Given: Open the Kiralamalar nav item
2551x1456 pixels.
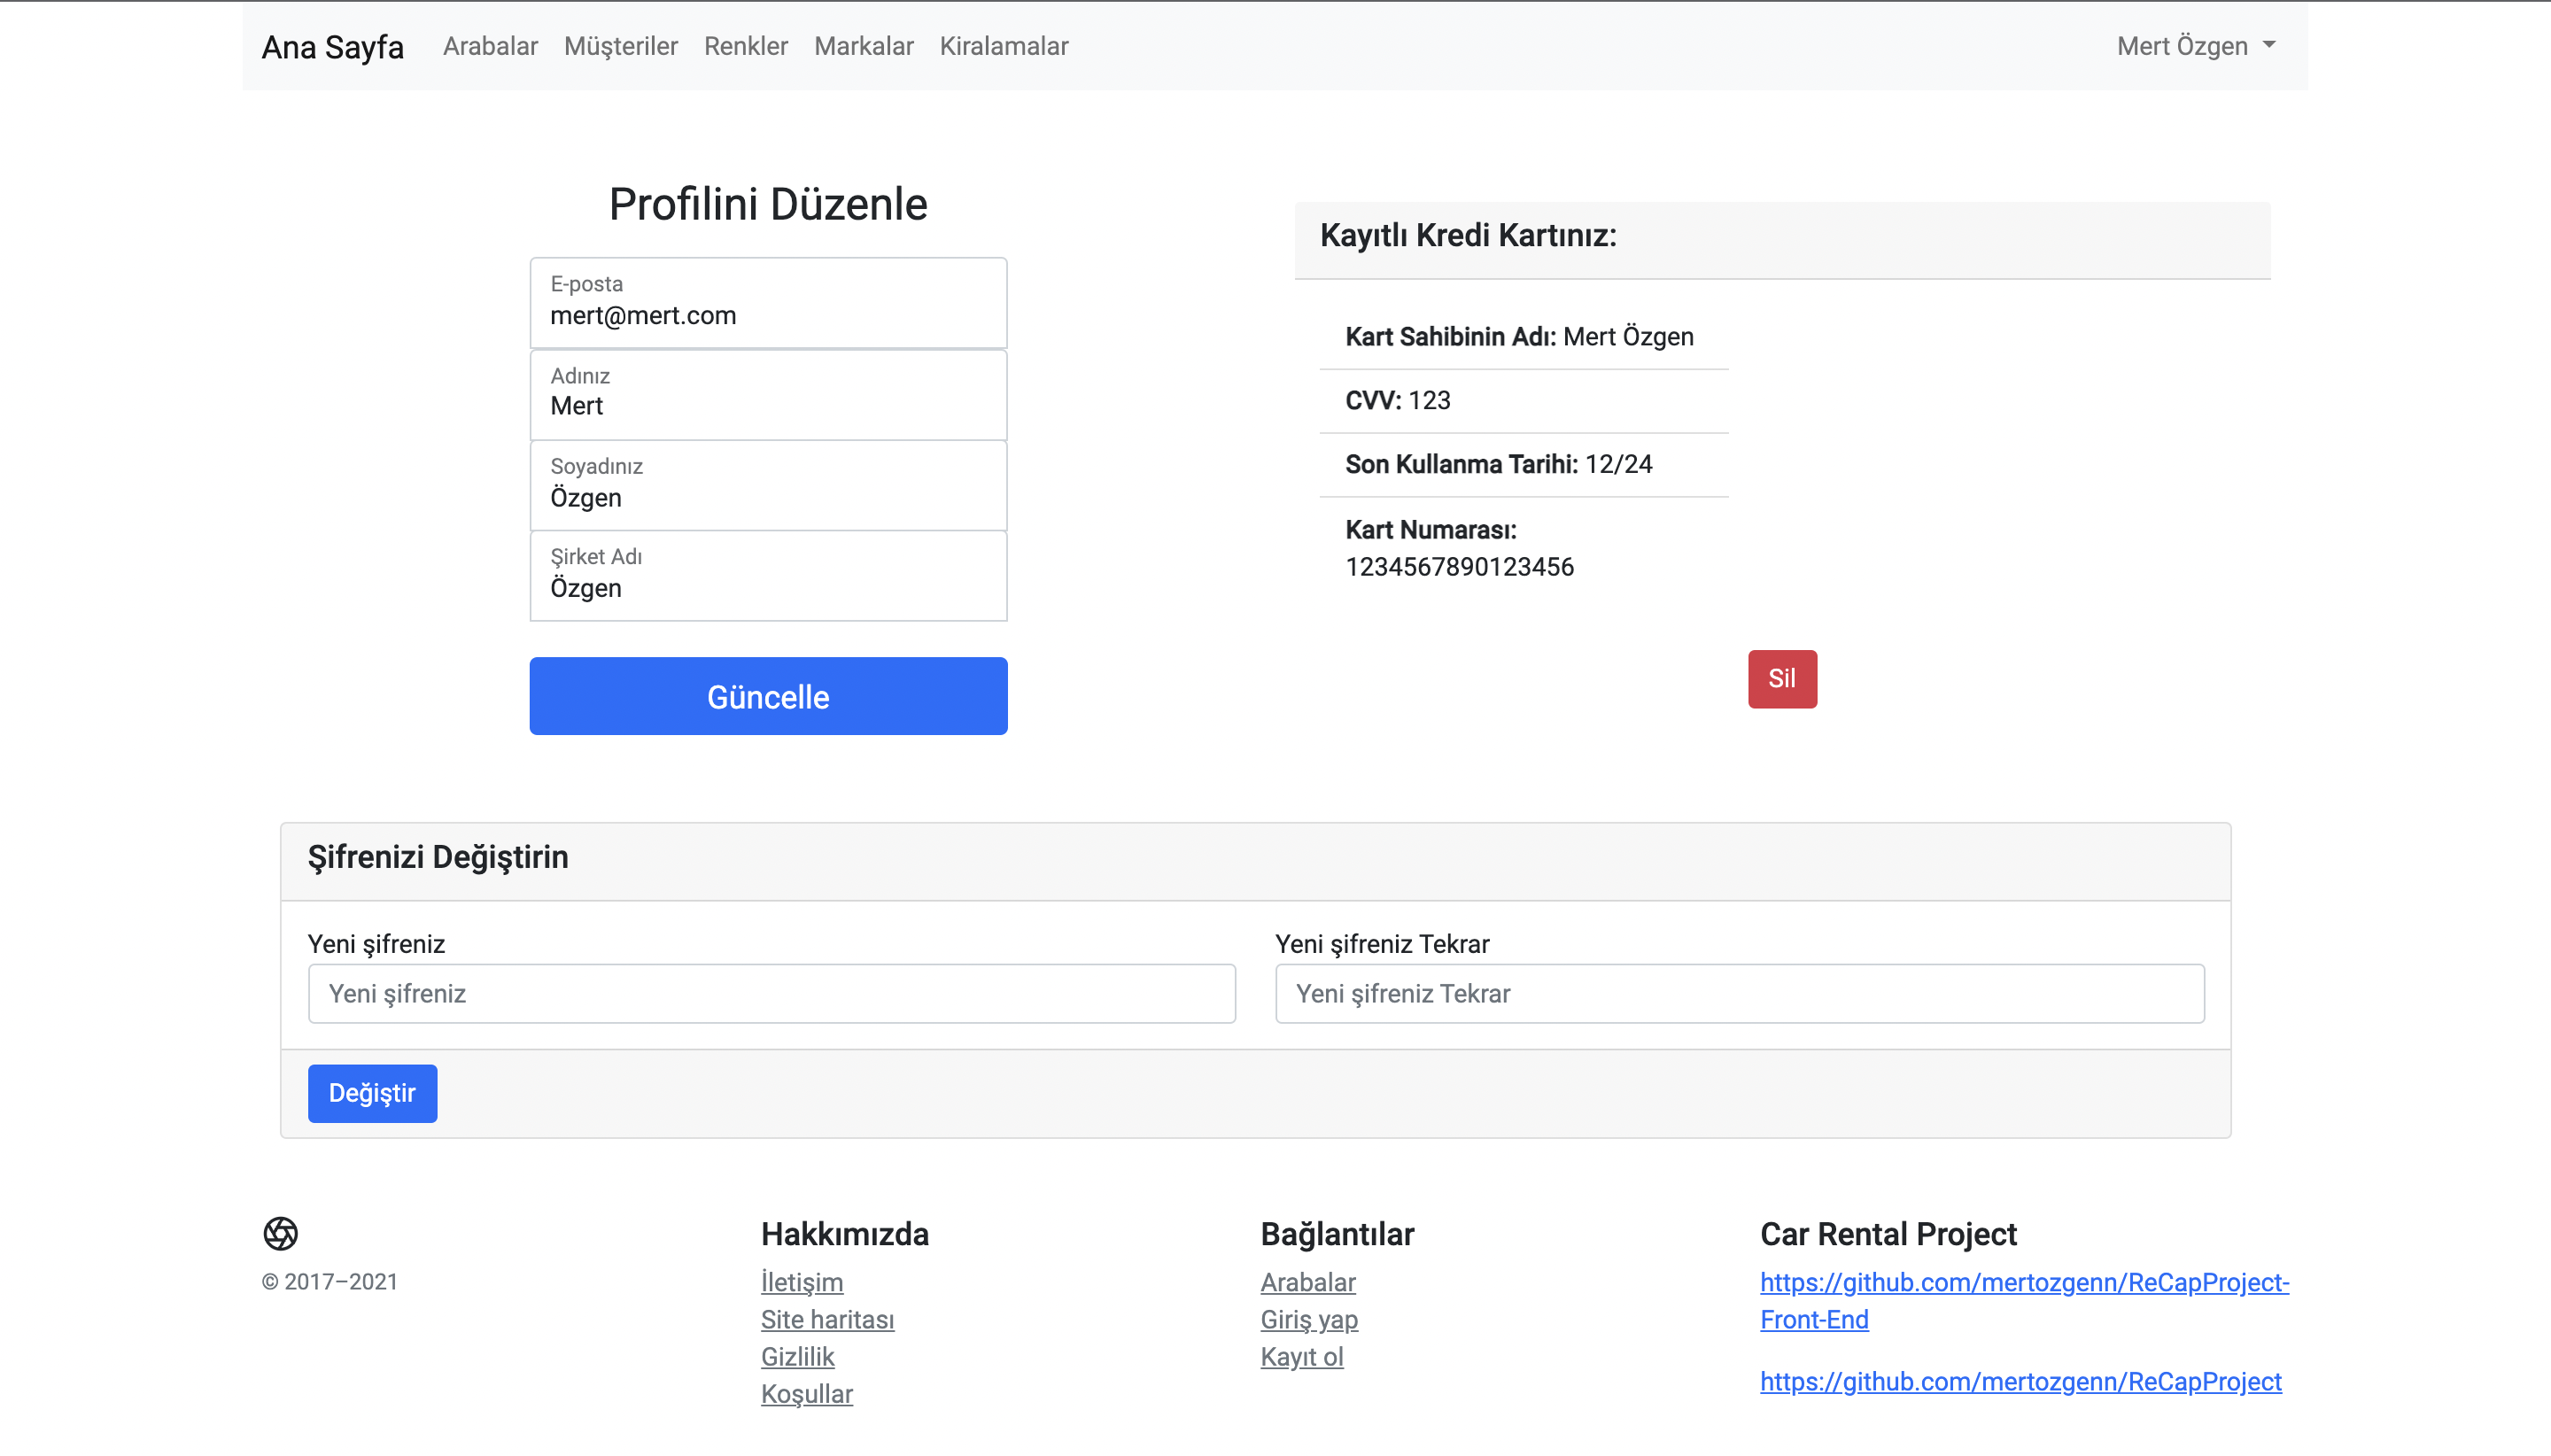Looking at the screenshot, I should point(1004,46).
